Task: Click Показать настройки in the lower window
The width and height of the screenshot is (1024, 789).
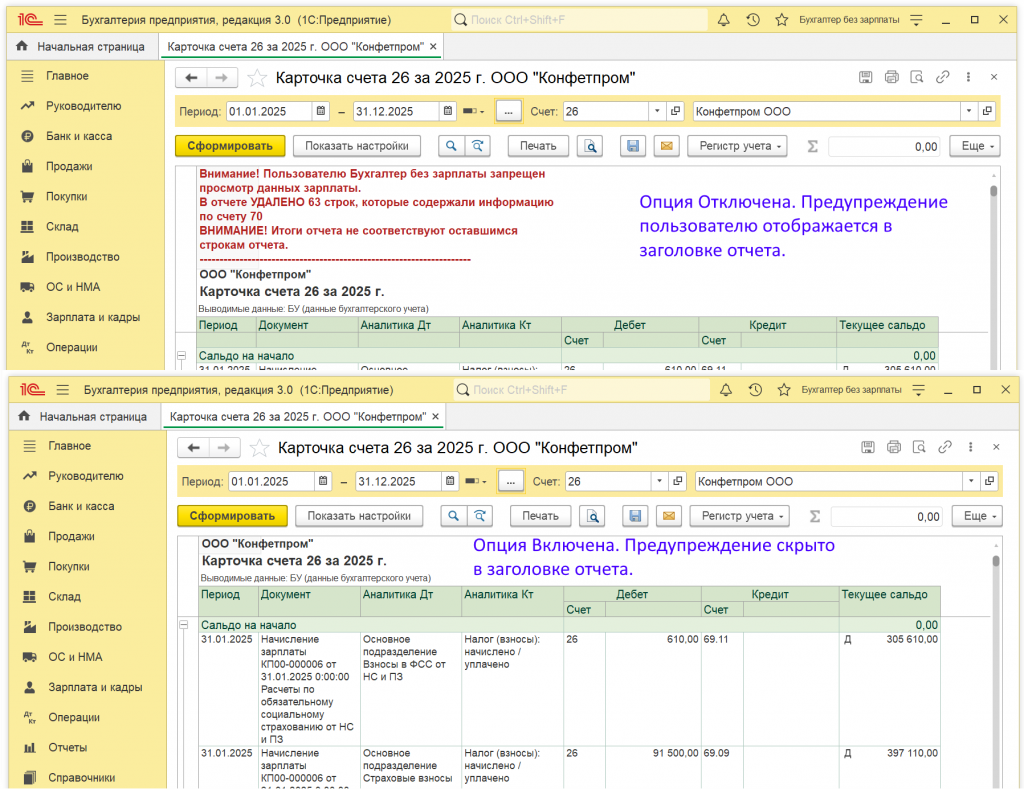Action: (359, 516)
